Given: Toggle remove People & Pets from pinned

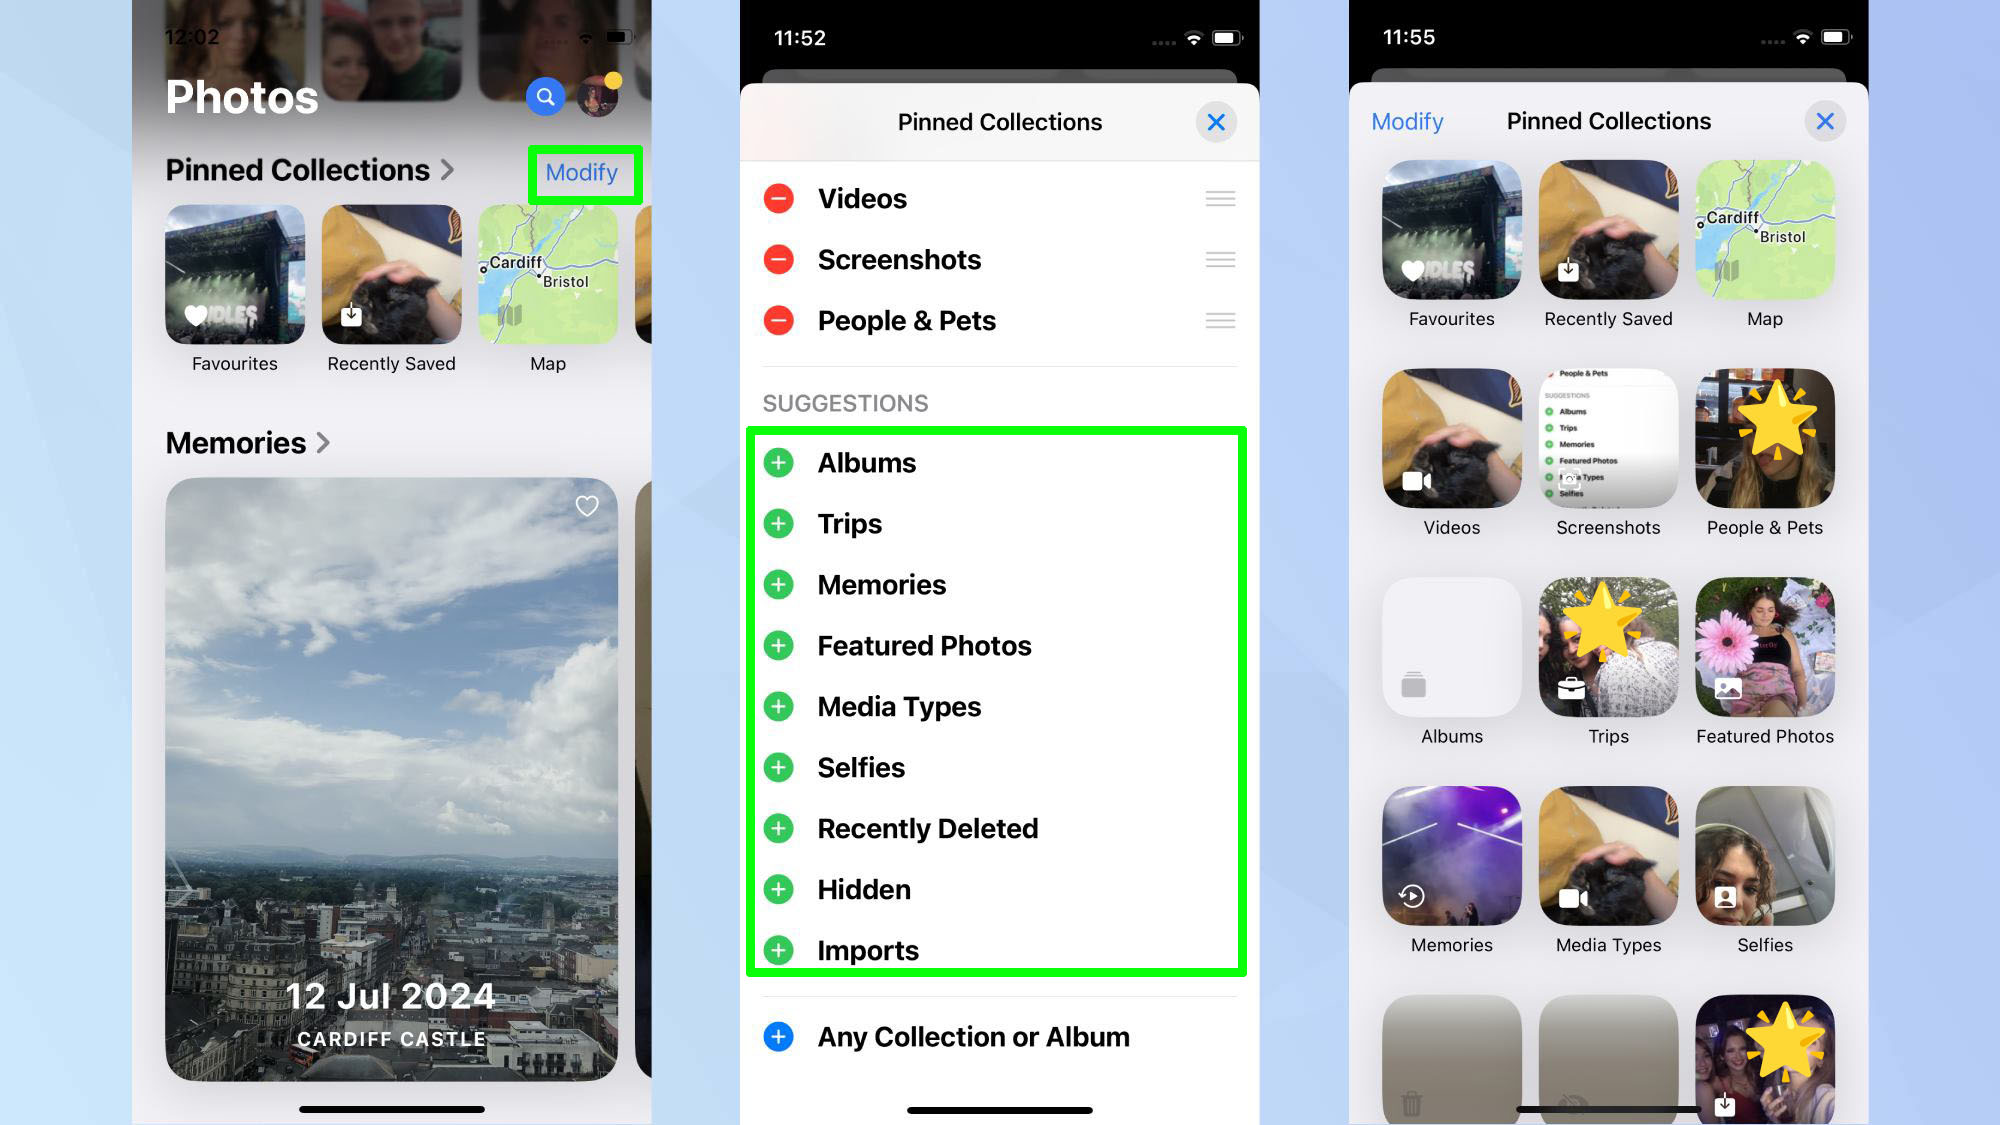Looking at the screenshot, I should point(779,320).
